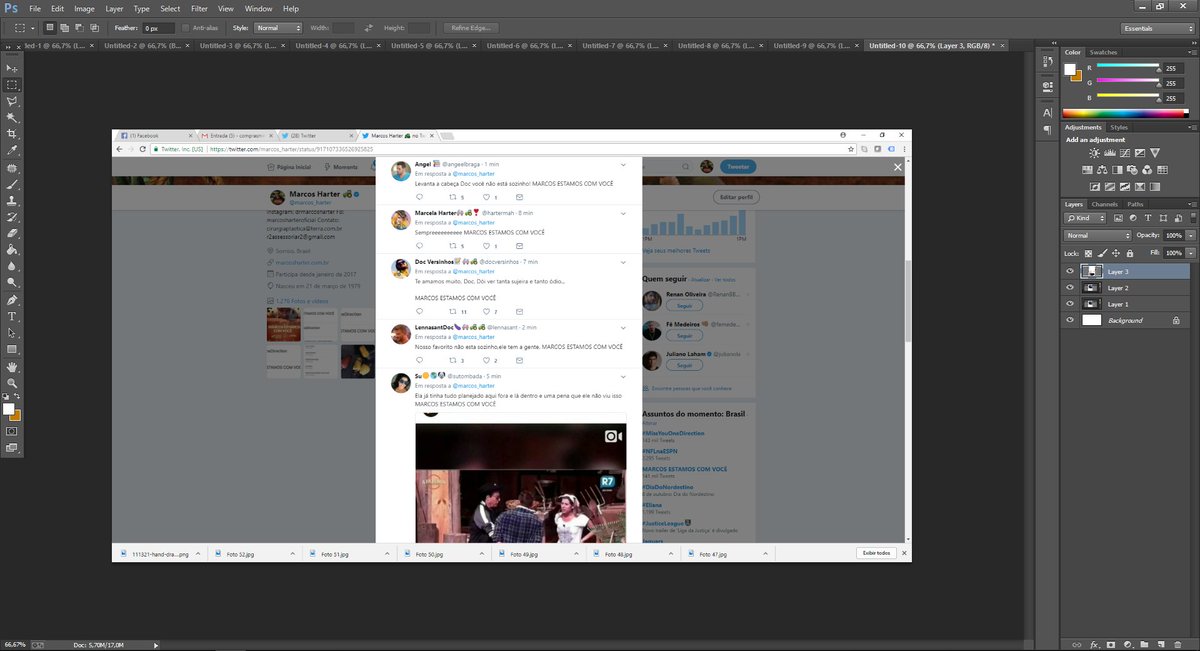Select the Eraser tool
This screenshot has height=651, width=1200.
pyautogui.click(x=12, y=234)
